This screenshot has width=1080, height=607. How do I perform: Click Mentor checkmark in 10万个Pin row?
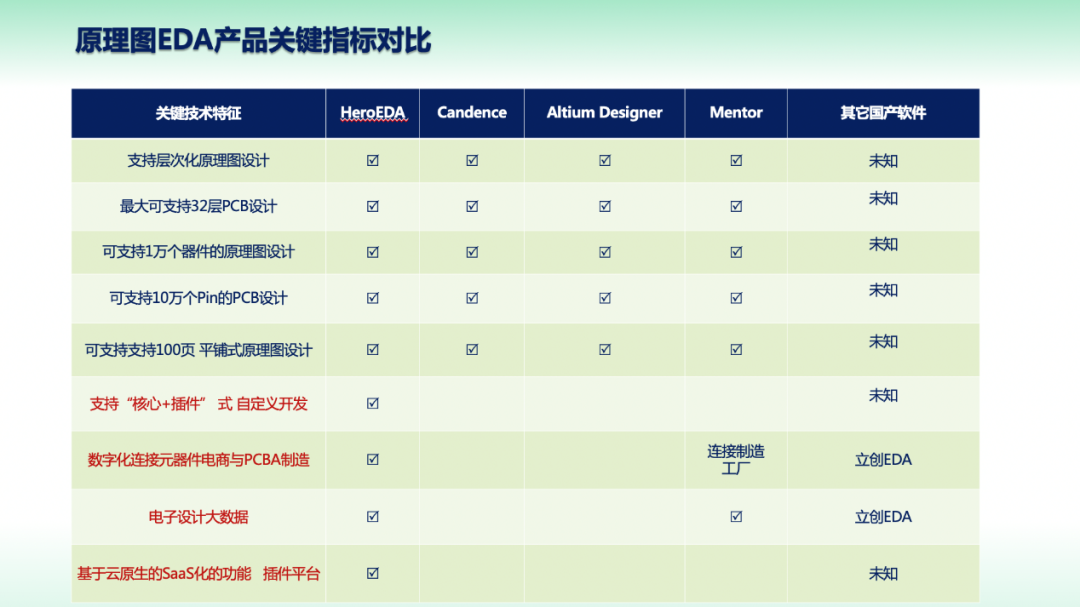(736, 298)
